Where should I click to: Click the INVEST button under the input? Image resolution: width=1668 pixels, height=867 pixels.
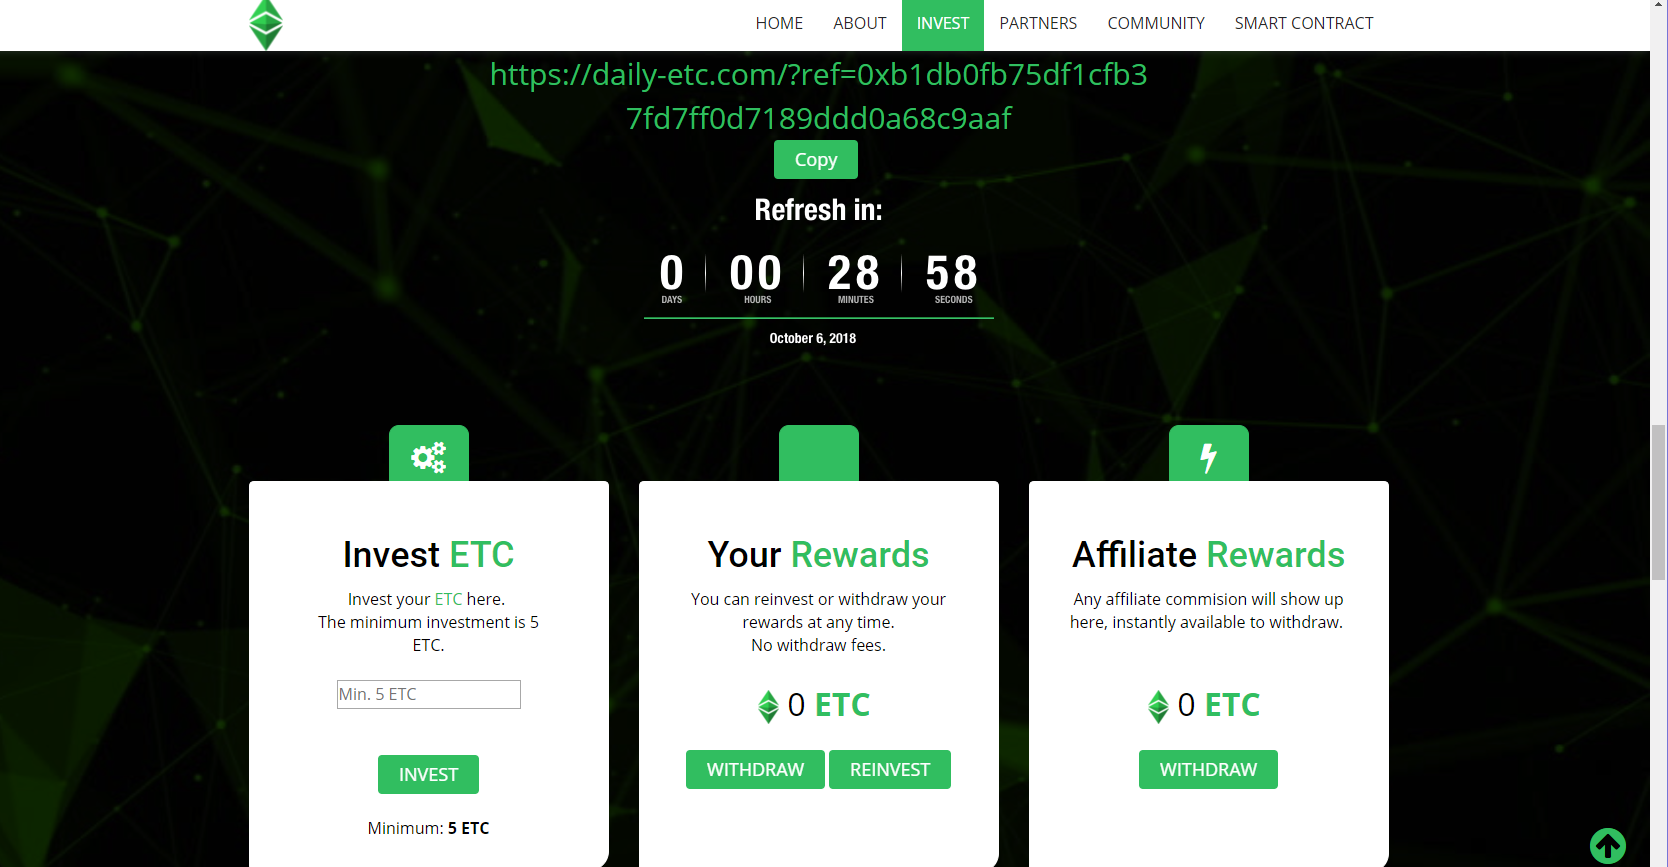click(428, 775)
